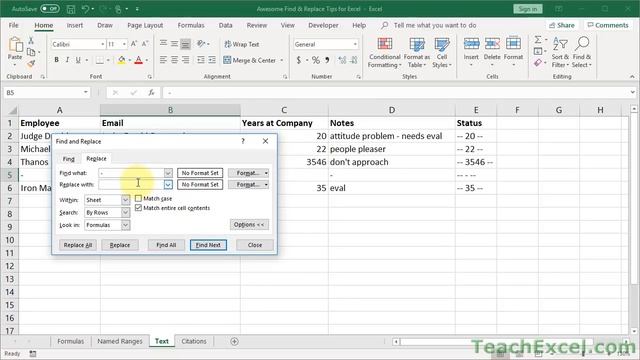This screenshot has width=640, height=360.
Task: Apply Comma Style format
Action: [327, 60]
